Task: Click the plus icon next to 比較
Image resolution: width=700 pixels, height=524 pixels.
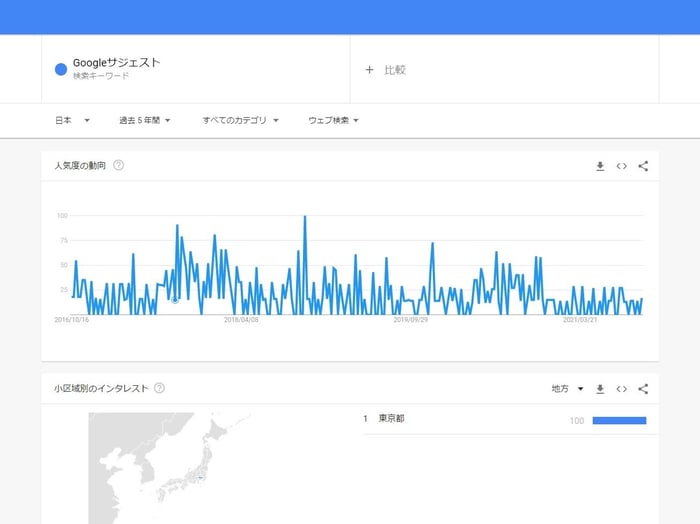Action: tap(369, 70)
